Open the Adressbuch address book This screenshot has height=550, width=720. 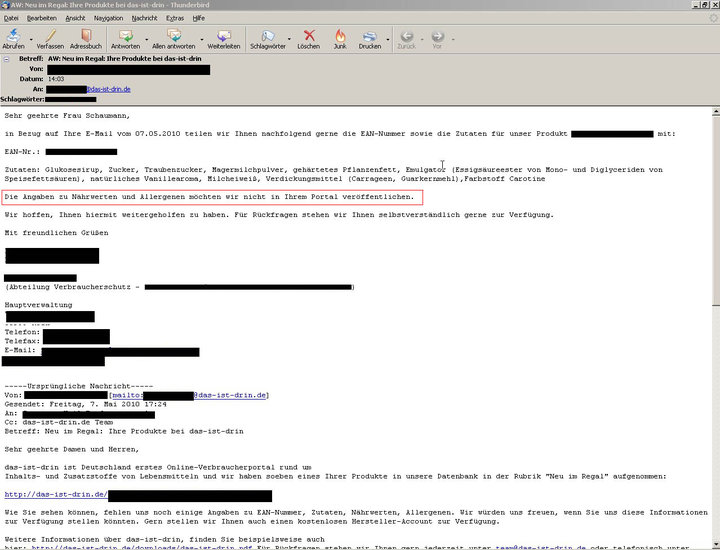click(86, 39)
